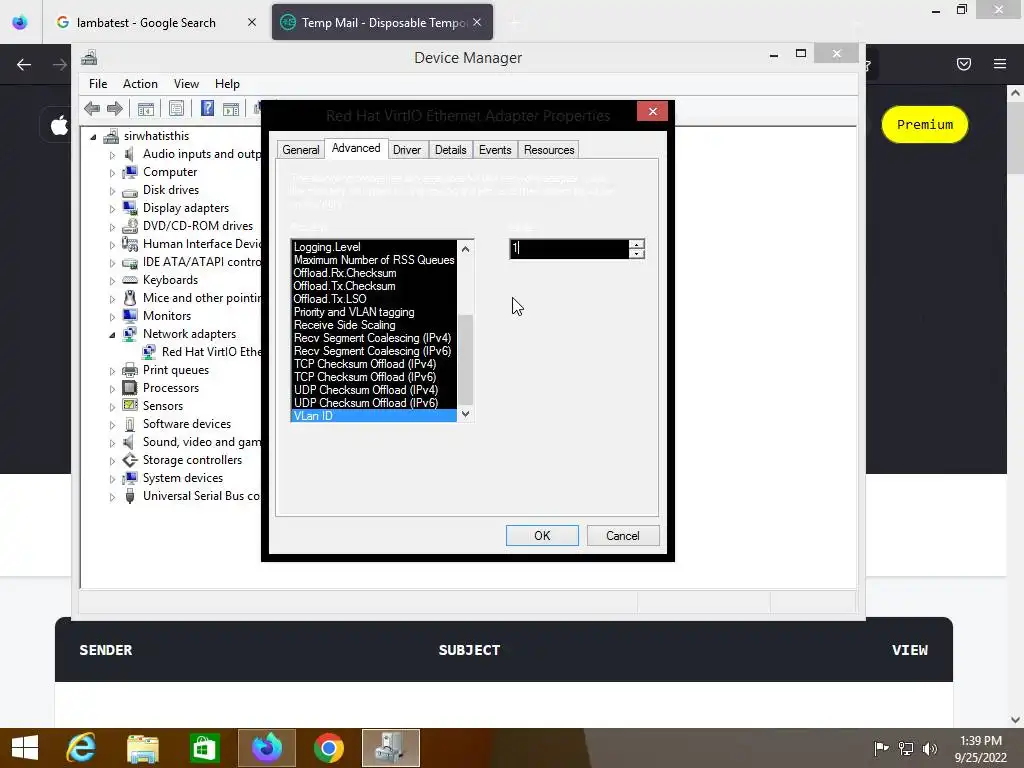Viewport: 1024px width, 768px height.
Task: Expand the Display adapters node
Action: (112, 209)
